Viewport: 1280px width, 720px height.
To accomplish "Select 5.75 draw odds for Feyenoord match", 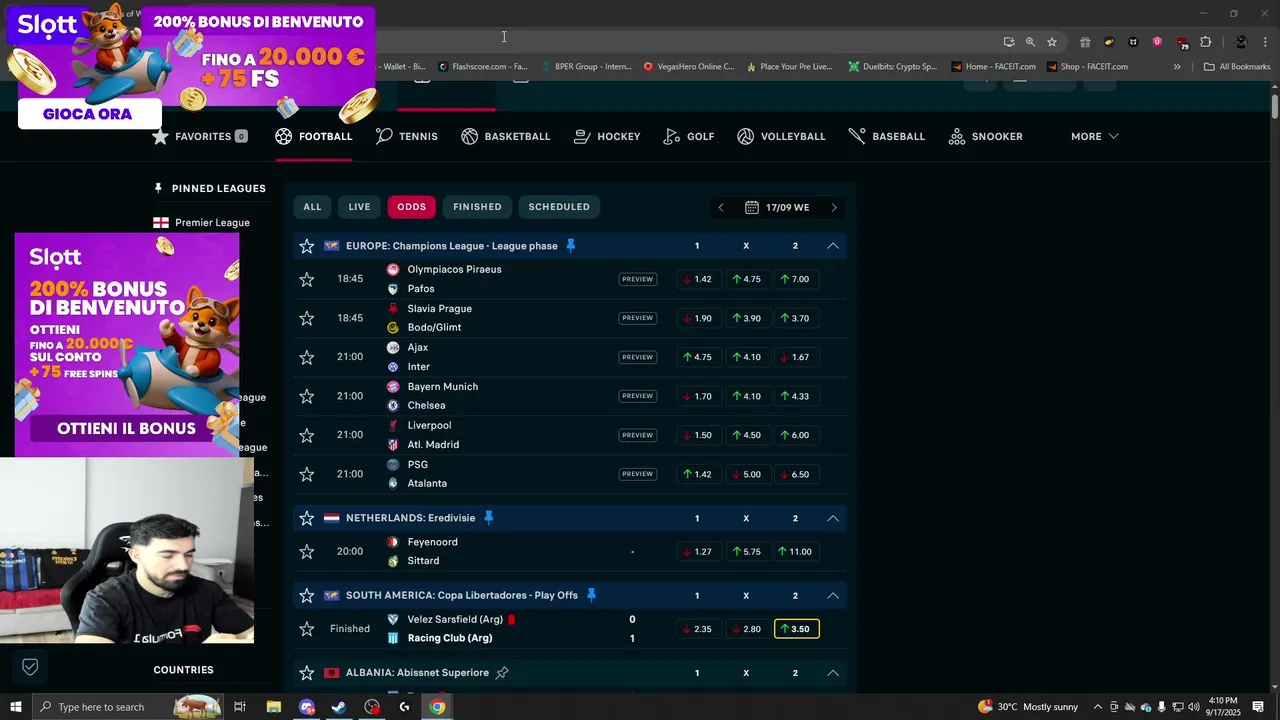I will [746, 551].
